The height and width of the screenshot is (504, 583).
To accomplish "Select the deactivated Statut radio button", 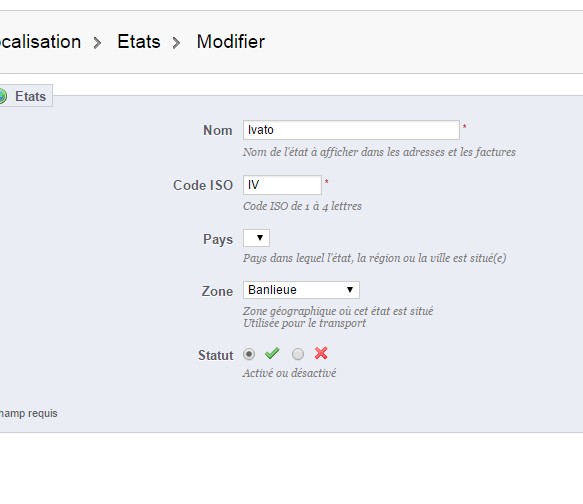I will [x=297, y=354].
